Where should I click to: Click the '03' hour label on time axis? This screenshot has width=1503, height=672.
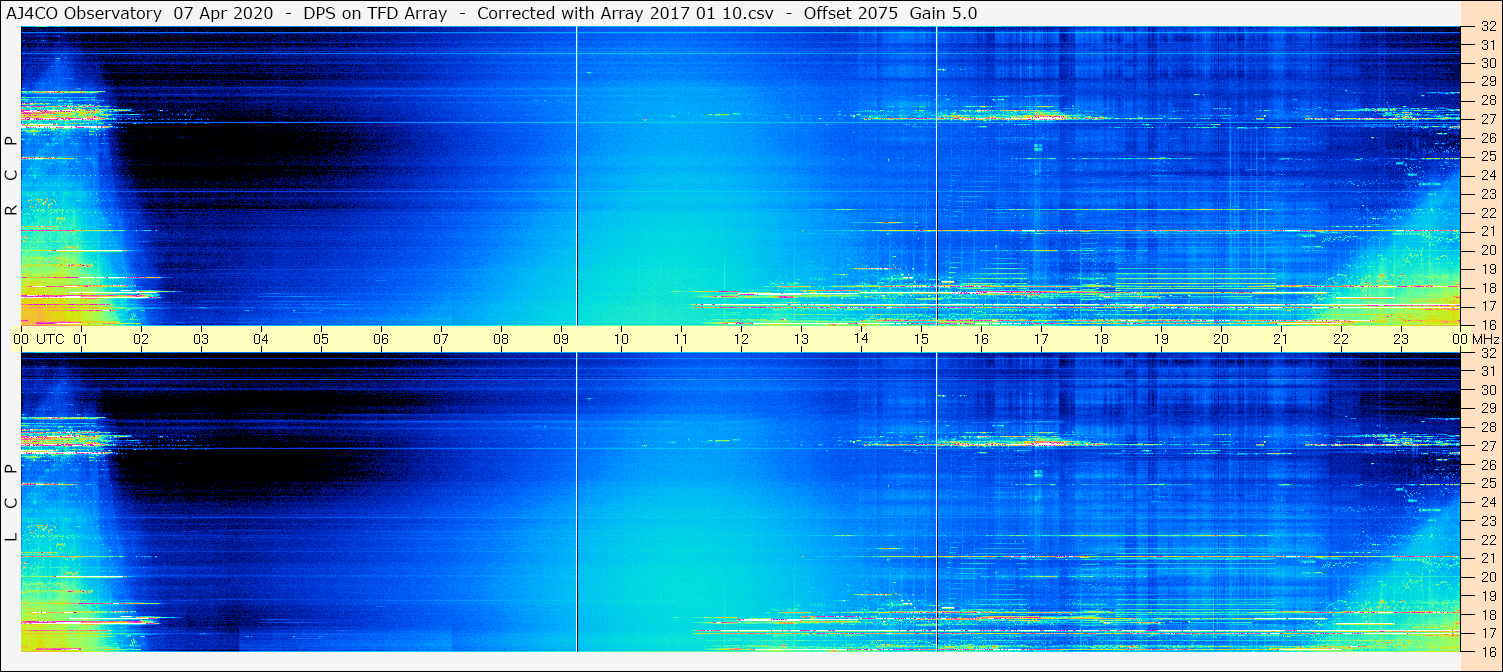click(201, 339)
